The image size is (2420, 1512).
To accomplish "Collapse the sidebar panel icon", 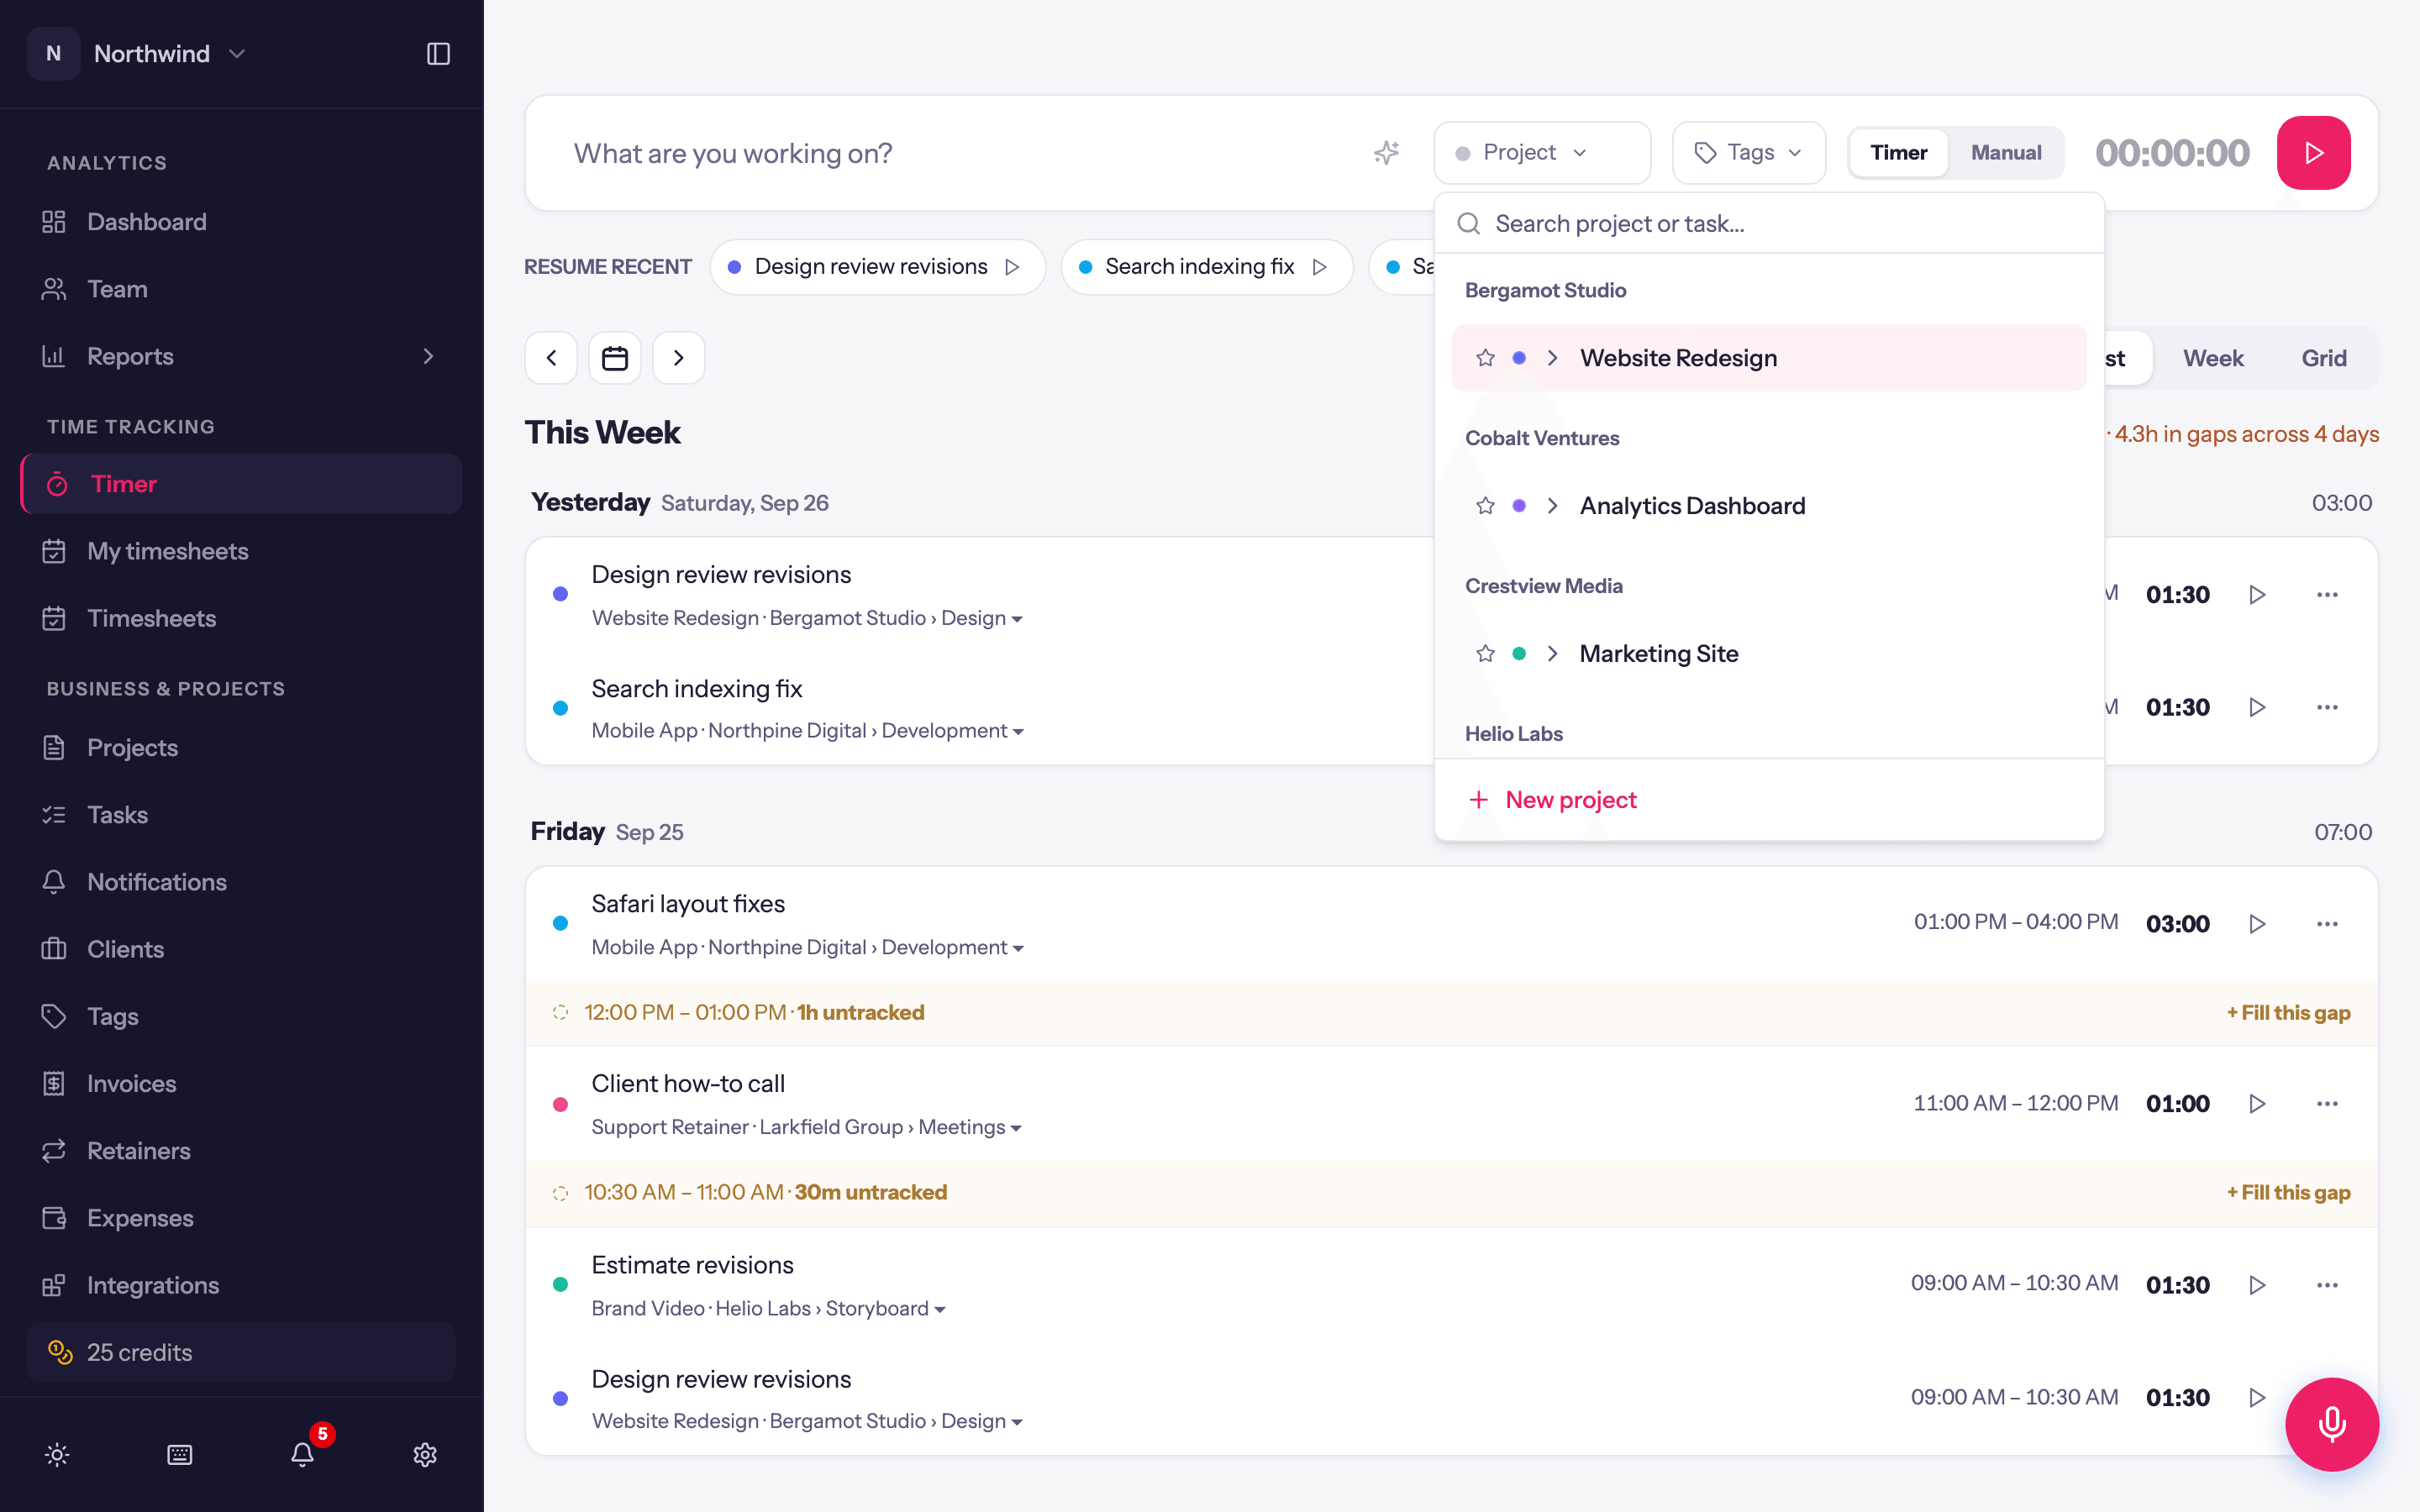I will [x=438, y=54].
